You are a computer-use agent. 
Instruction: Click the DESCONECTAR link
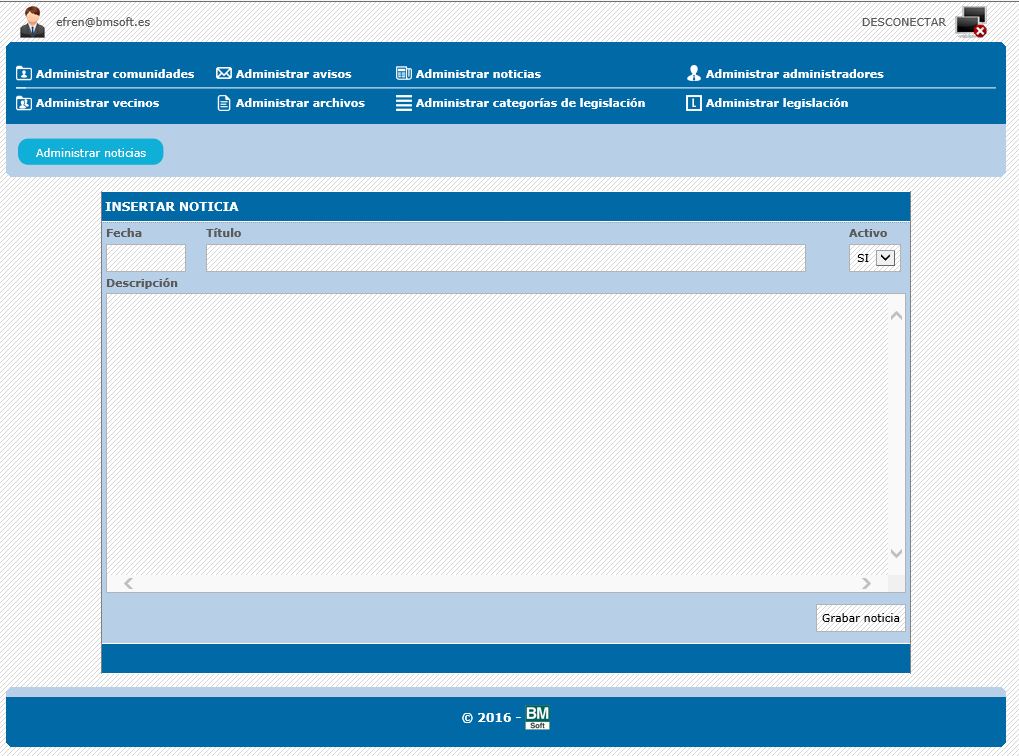click(903, 22)
